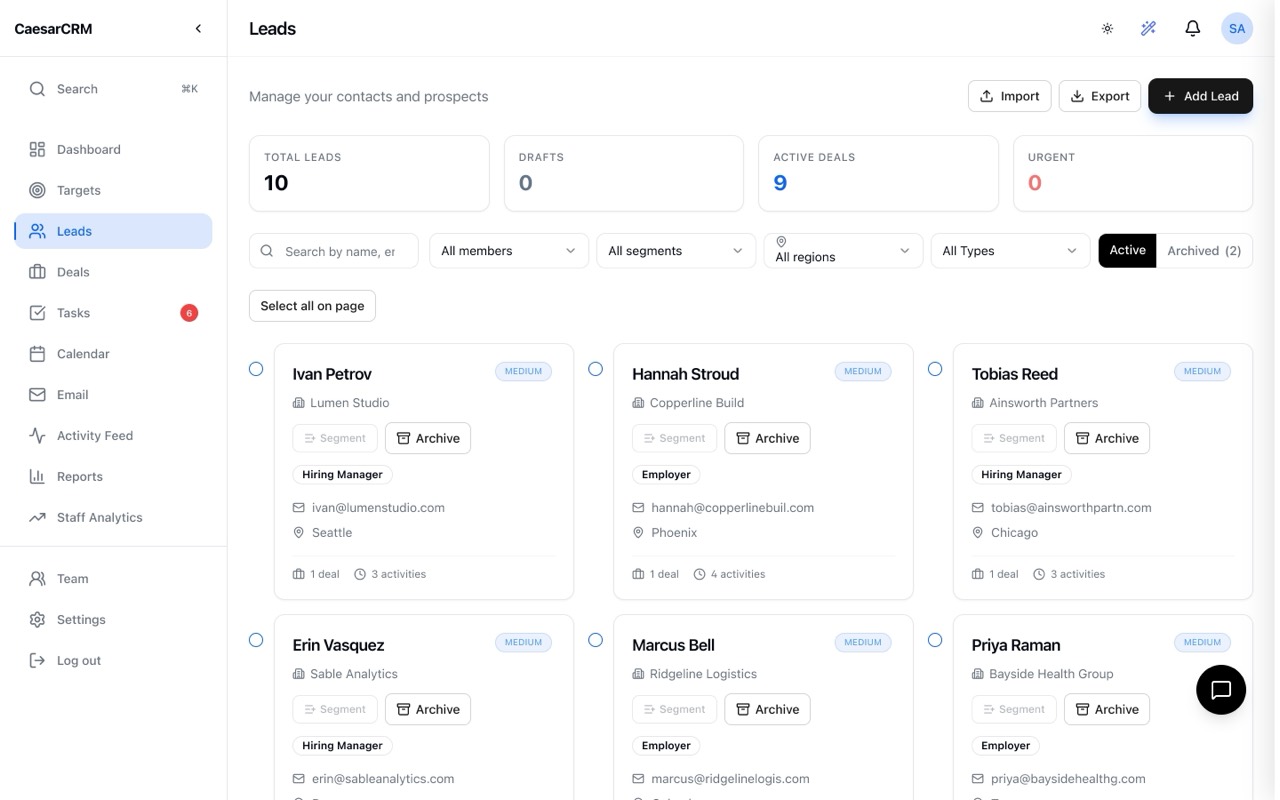Archive the Tobias Reed lead
The width and height of the screenshot is (1280, 800).
pyautogui.click(x=1107, y=438)
